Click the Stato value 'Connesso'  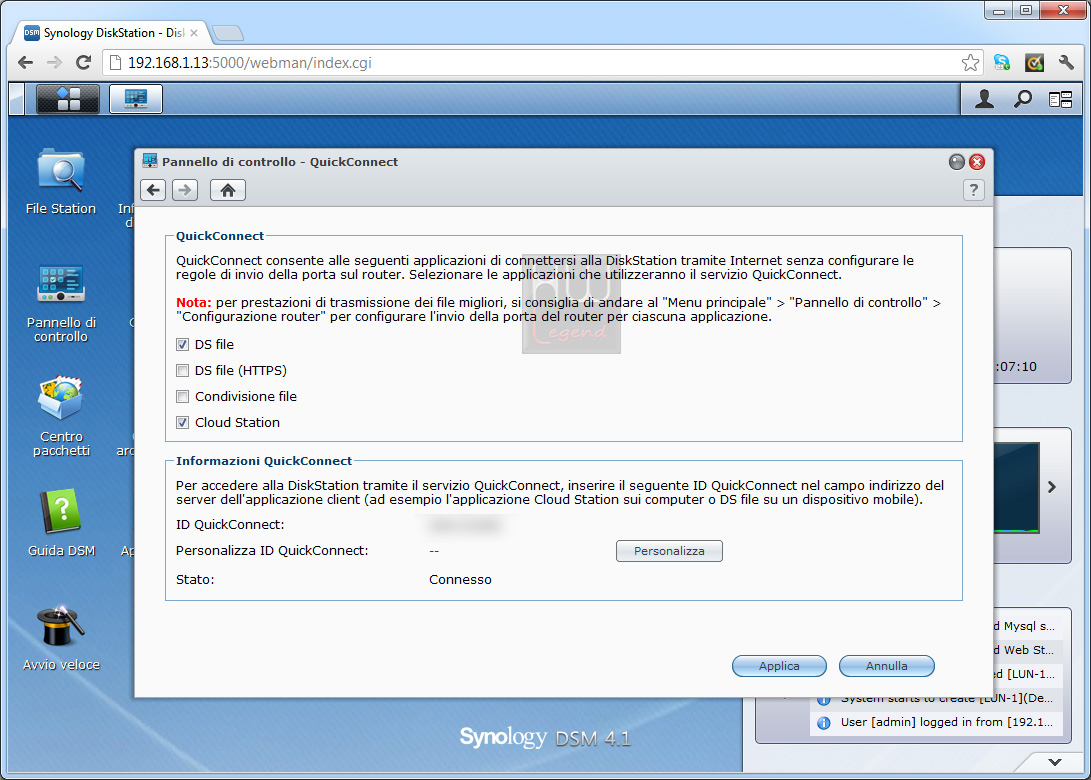[x=460, y=580]
